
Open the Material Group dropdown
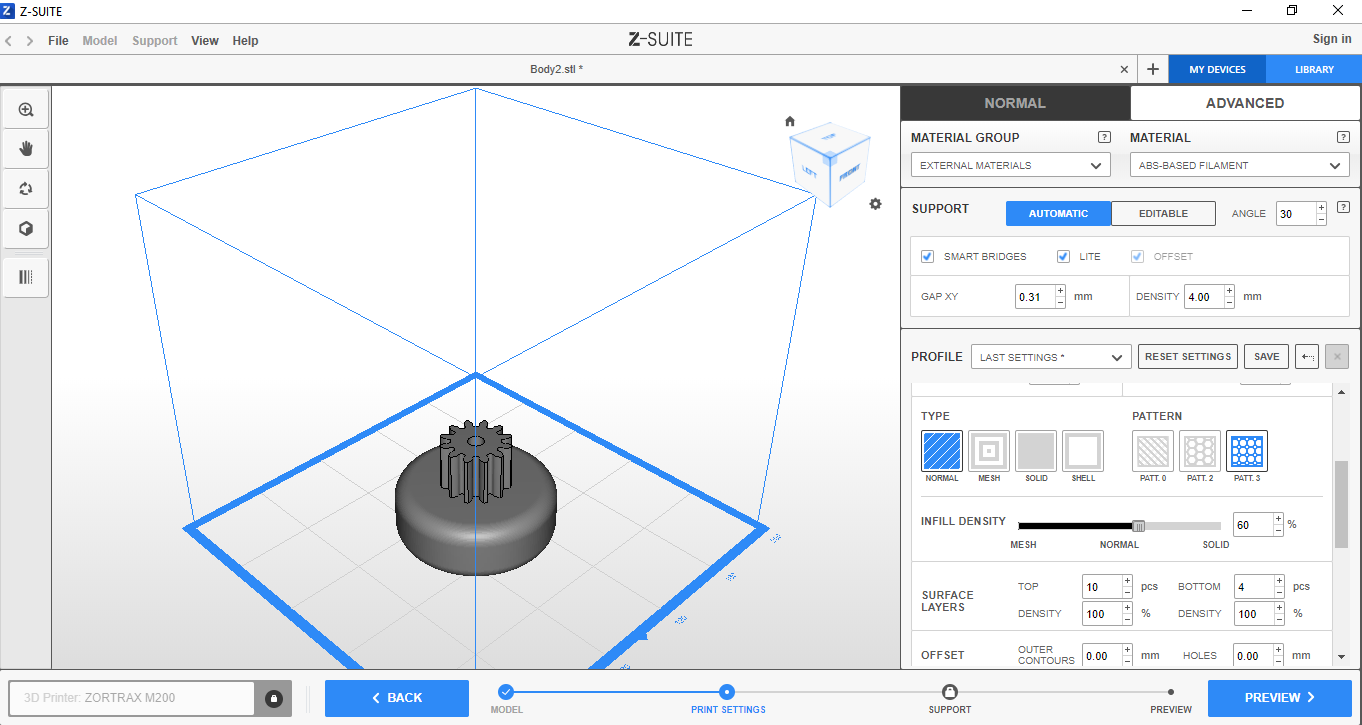pos(1010,165)
